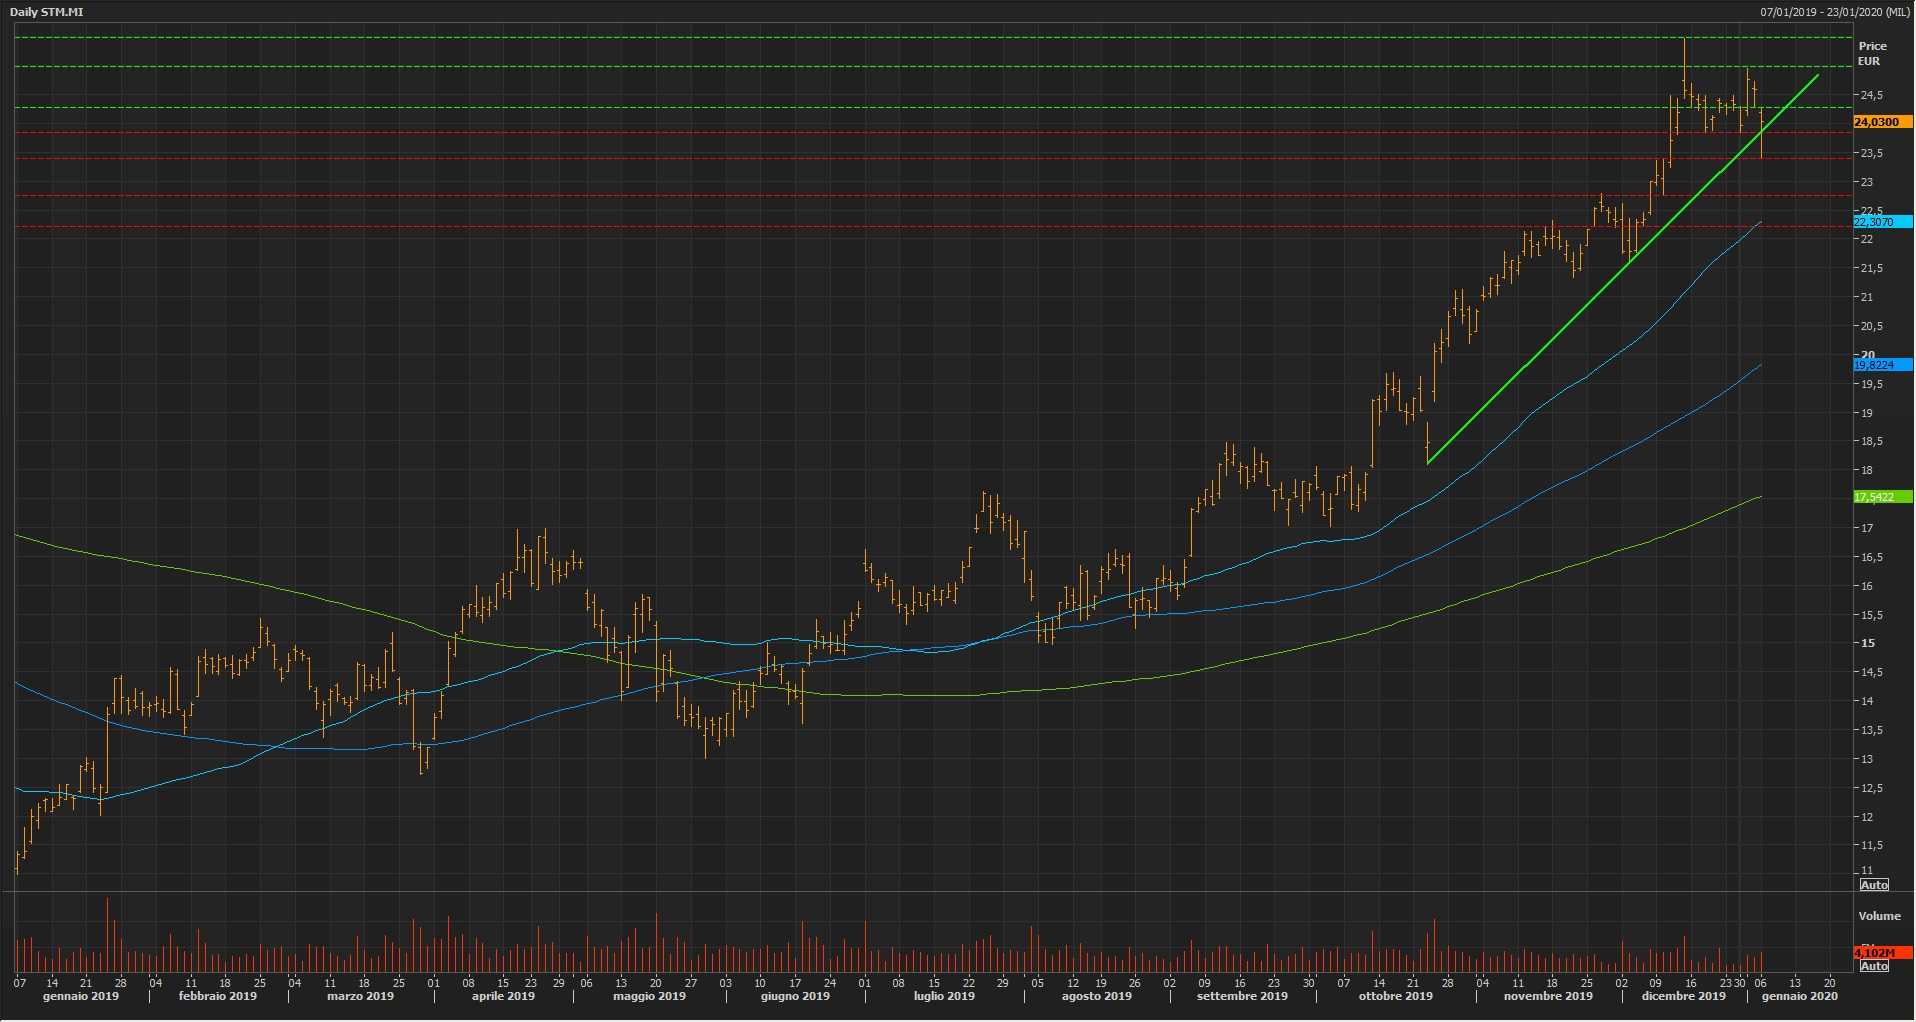
Task: Click the Volume pane label
Action: pos(1879,916)
